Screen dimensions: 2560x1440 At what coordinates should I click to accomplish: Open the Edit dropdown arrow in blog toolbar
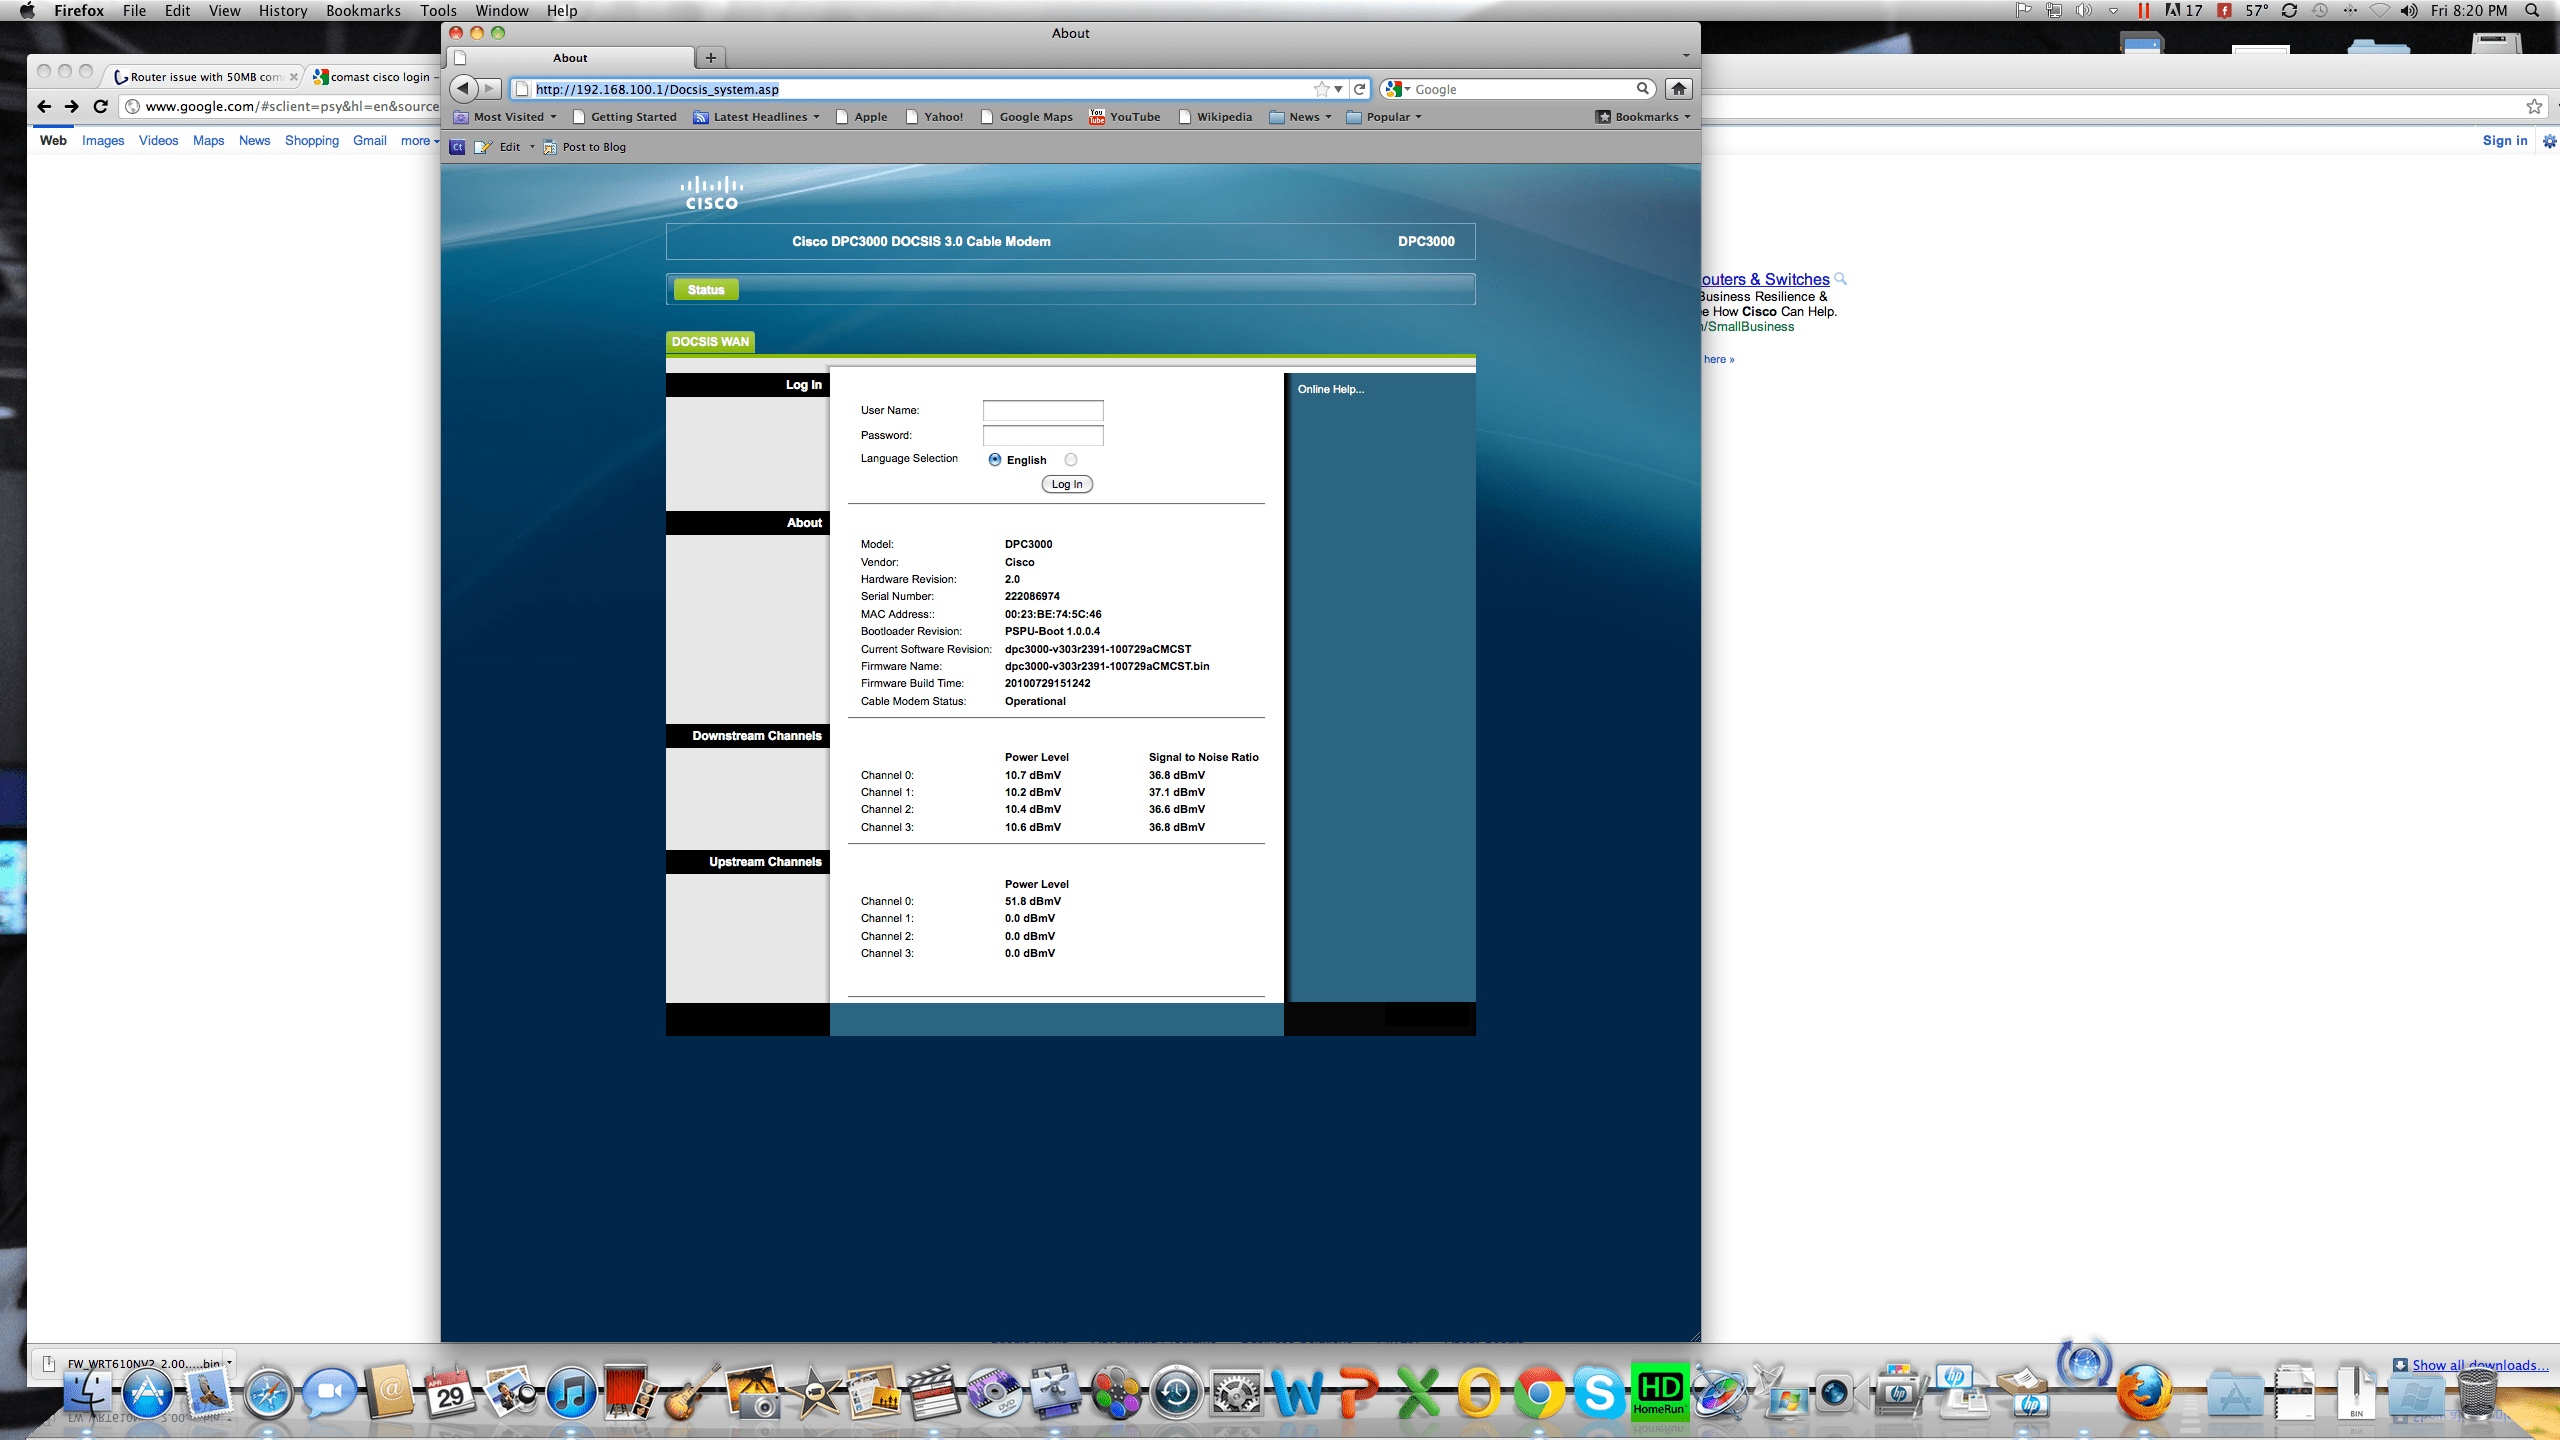[532, 147]
